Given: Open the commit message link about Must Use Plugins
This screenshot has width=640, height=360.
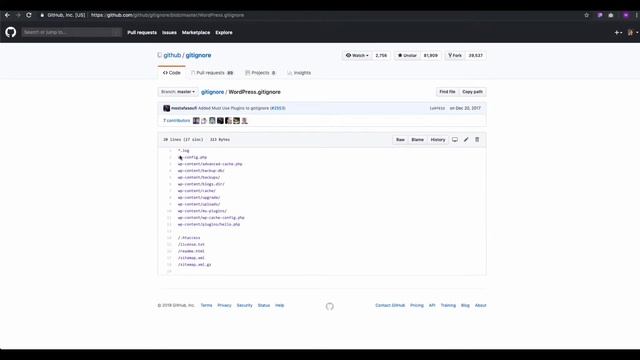Looking at the screenshot, I should coord(233,108).
